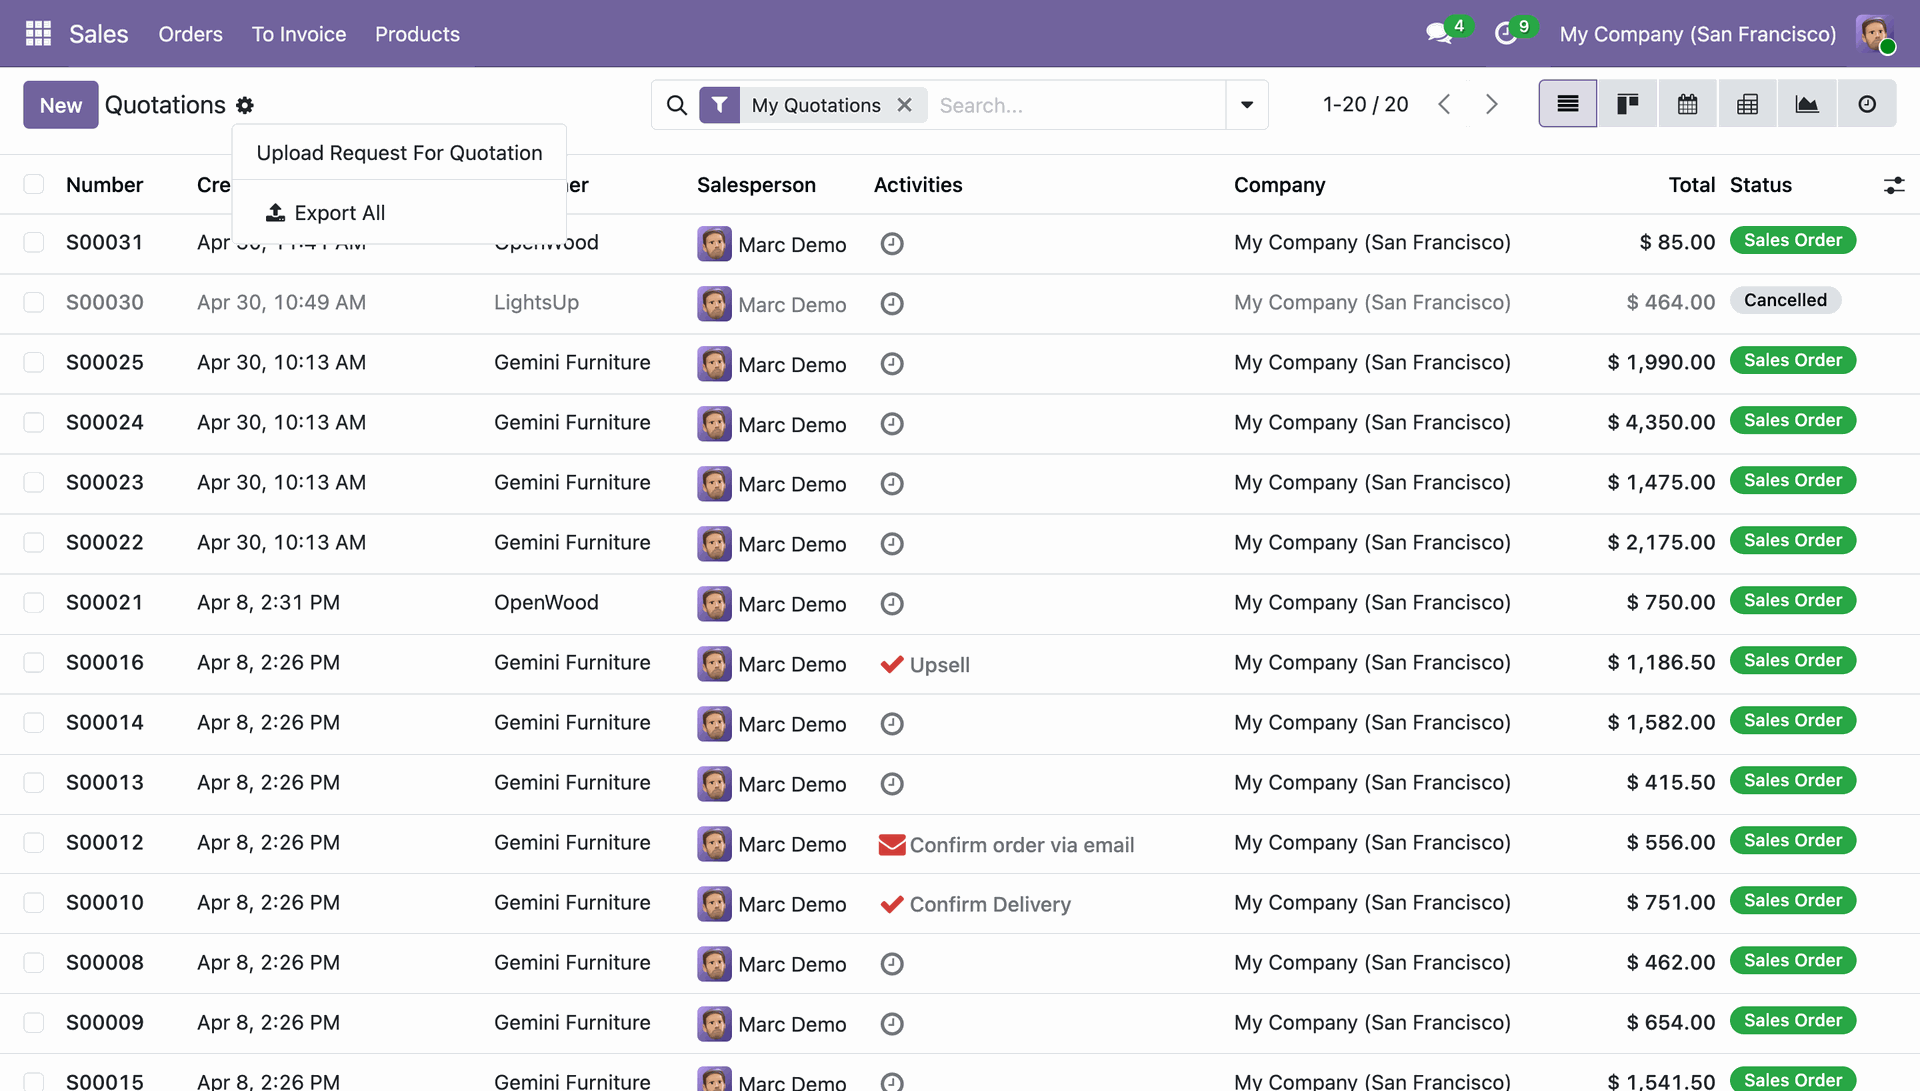This screenshot has width=1920, height=1091.
Task: Click the search magnifier icon
Action: tap(677, 105)
